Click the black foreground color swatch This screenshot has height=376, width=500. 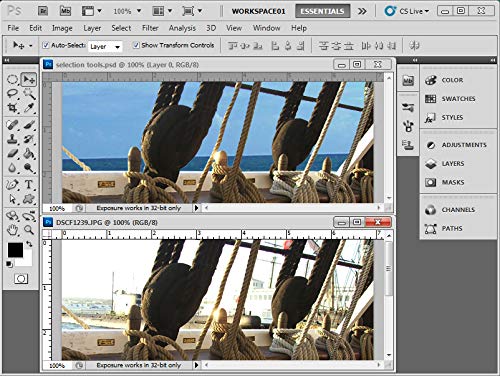pos(15,250)
